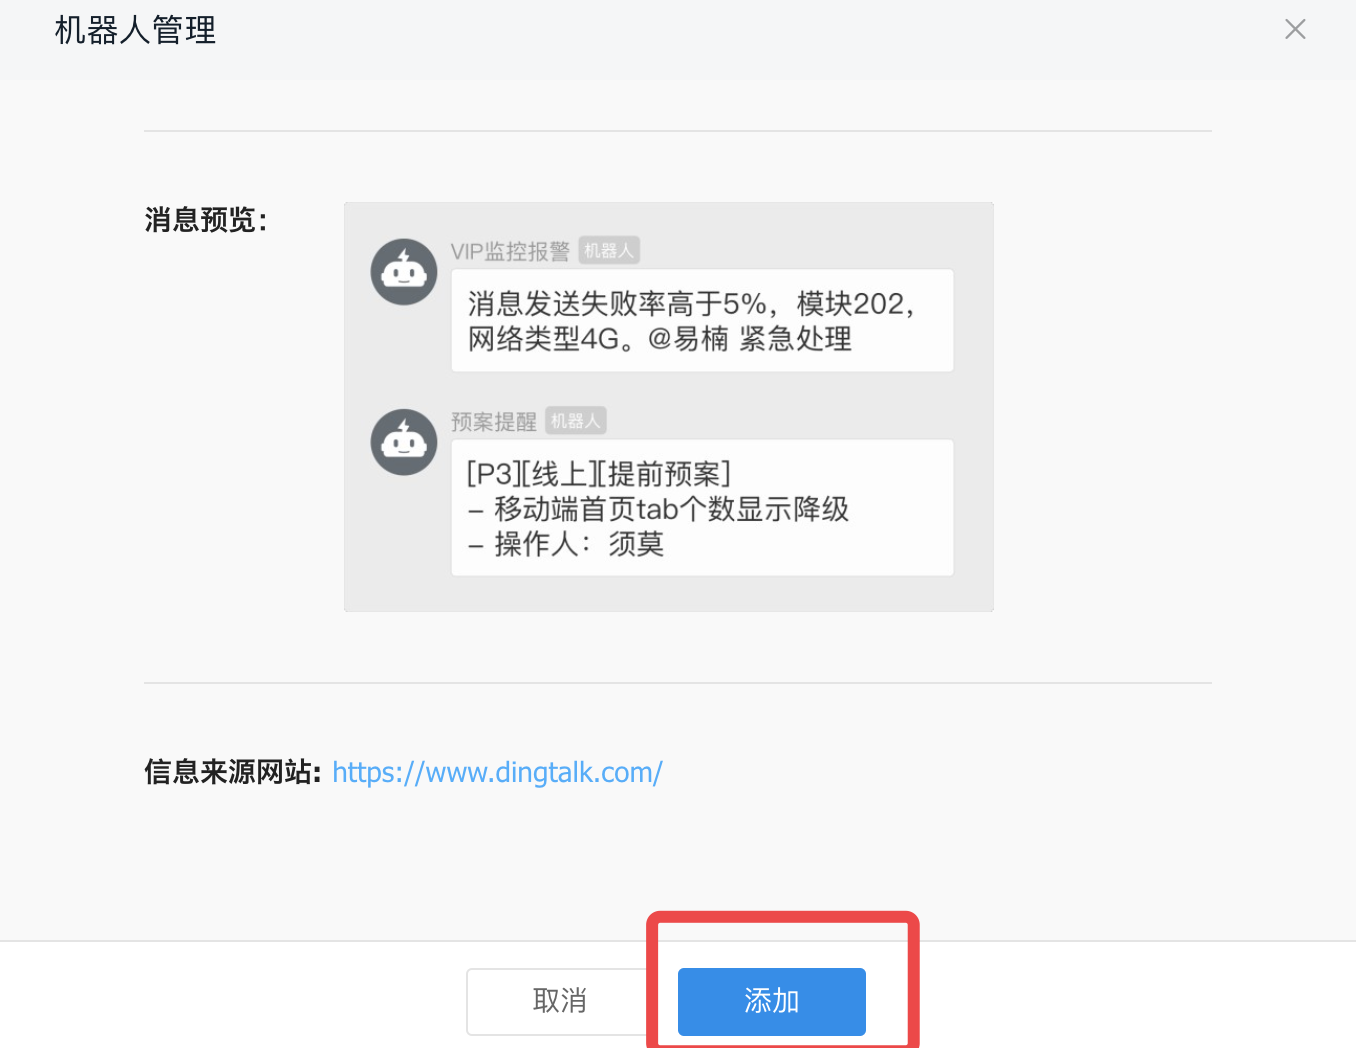The height and width of the screenshot is (1048, 1356).
Task: Click the [P3][线上][提前预案] message line
Action: pos(599,473)
